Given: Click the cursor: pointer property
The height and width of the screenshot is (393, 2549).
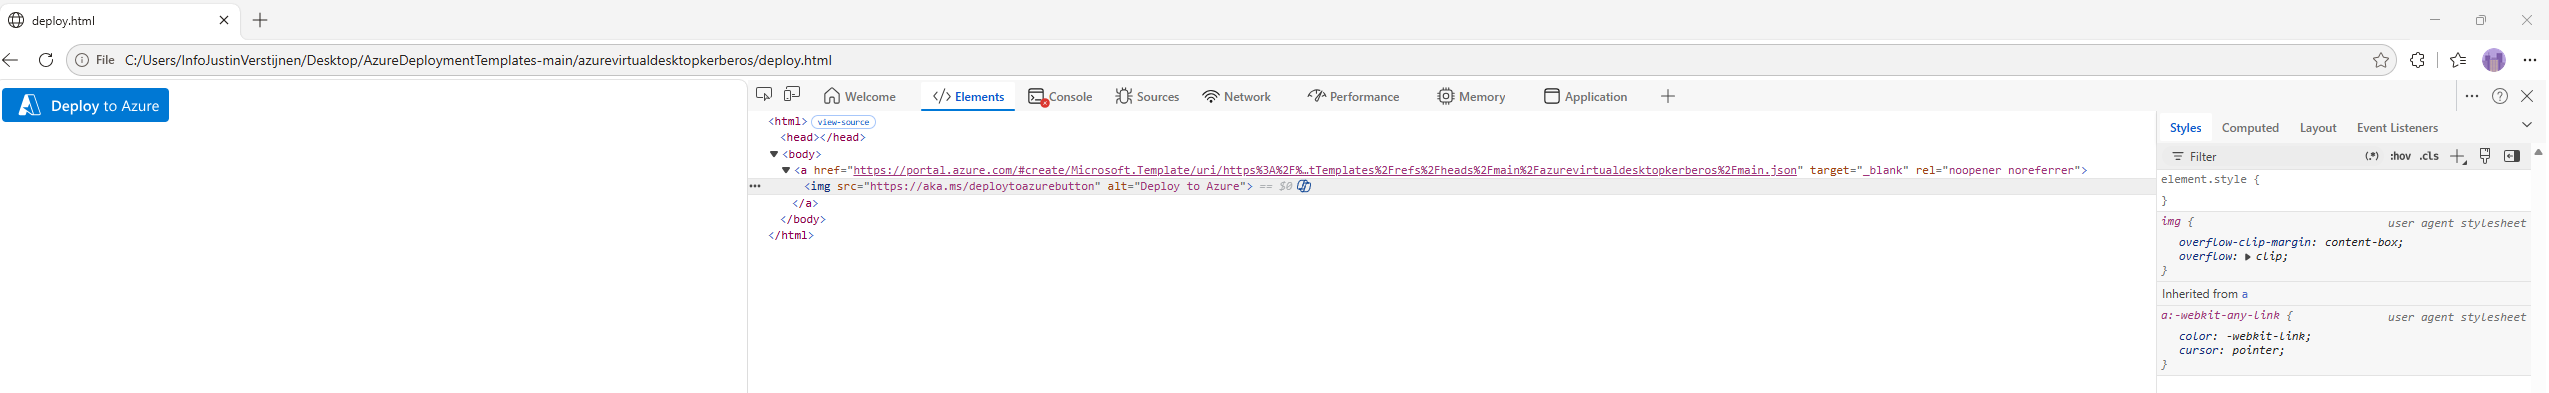Looking at the screenshot, I should (2232, 350).
